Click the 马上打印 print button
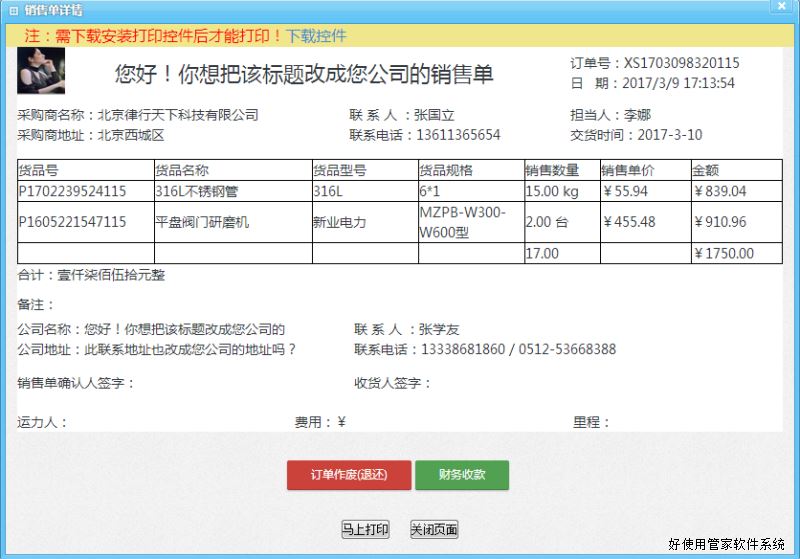The width and height of the screenshot is (800, 559). pos(365,530)
